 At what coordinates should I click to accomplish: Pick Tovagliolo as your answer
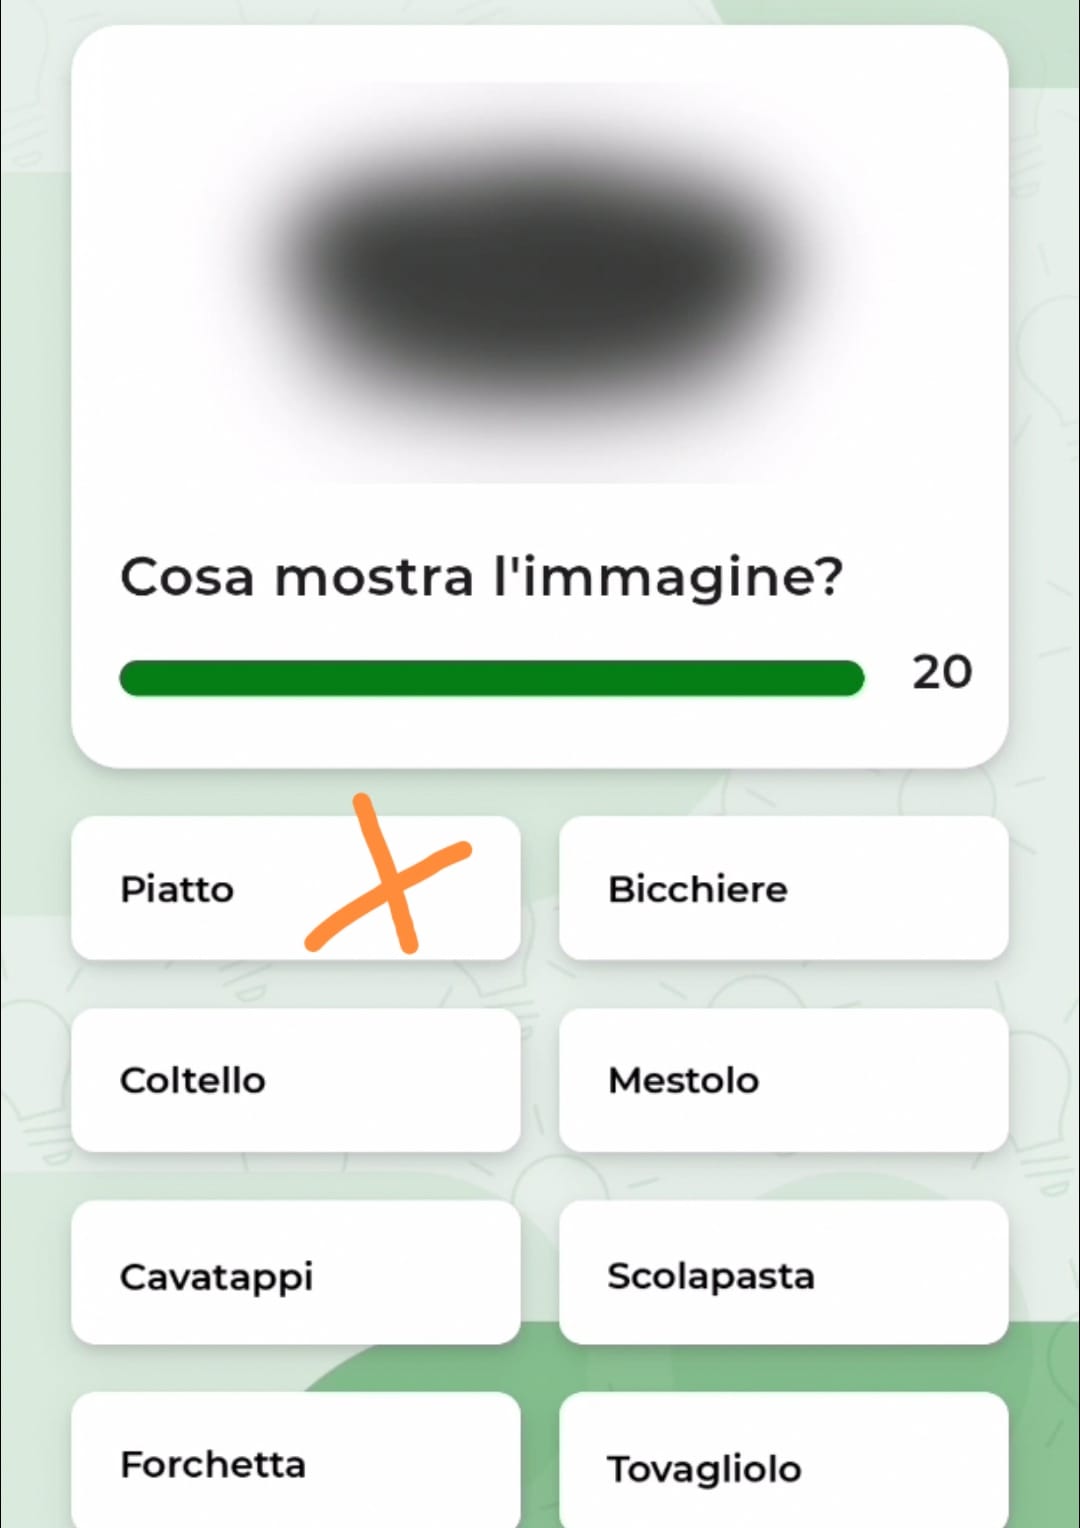coord(783,1466)
